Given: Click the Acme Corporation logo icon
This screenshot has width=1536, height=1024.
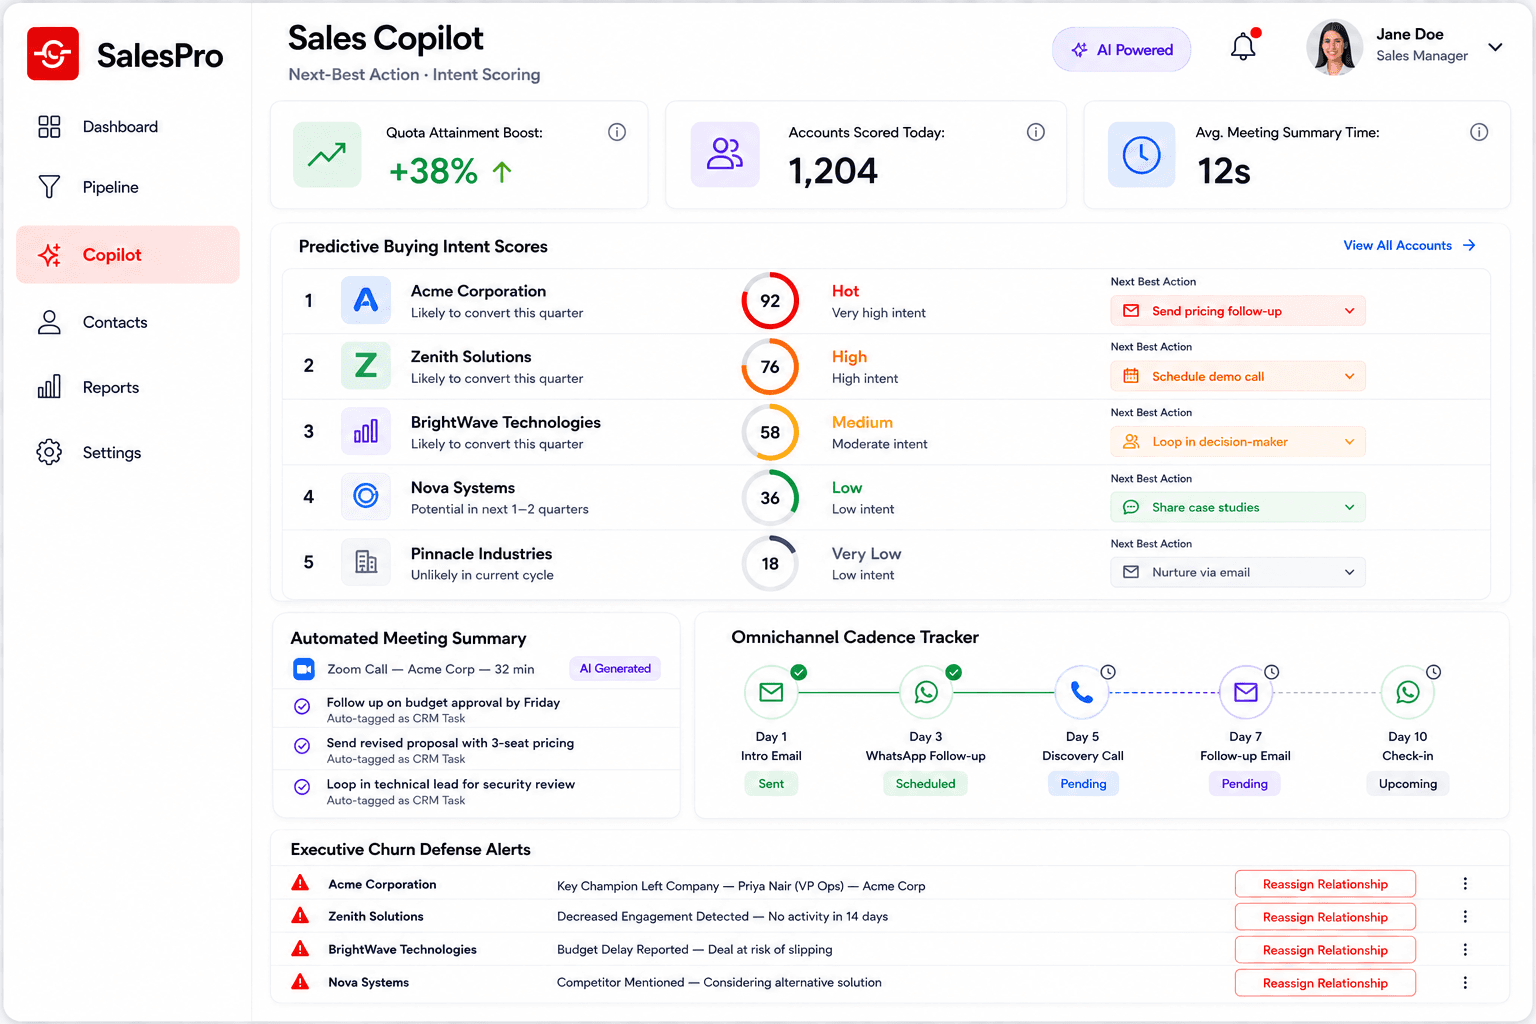Looking at the screenshot, I should point(366,300).
